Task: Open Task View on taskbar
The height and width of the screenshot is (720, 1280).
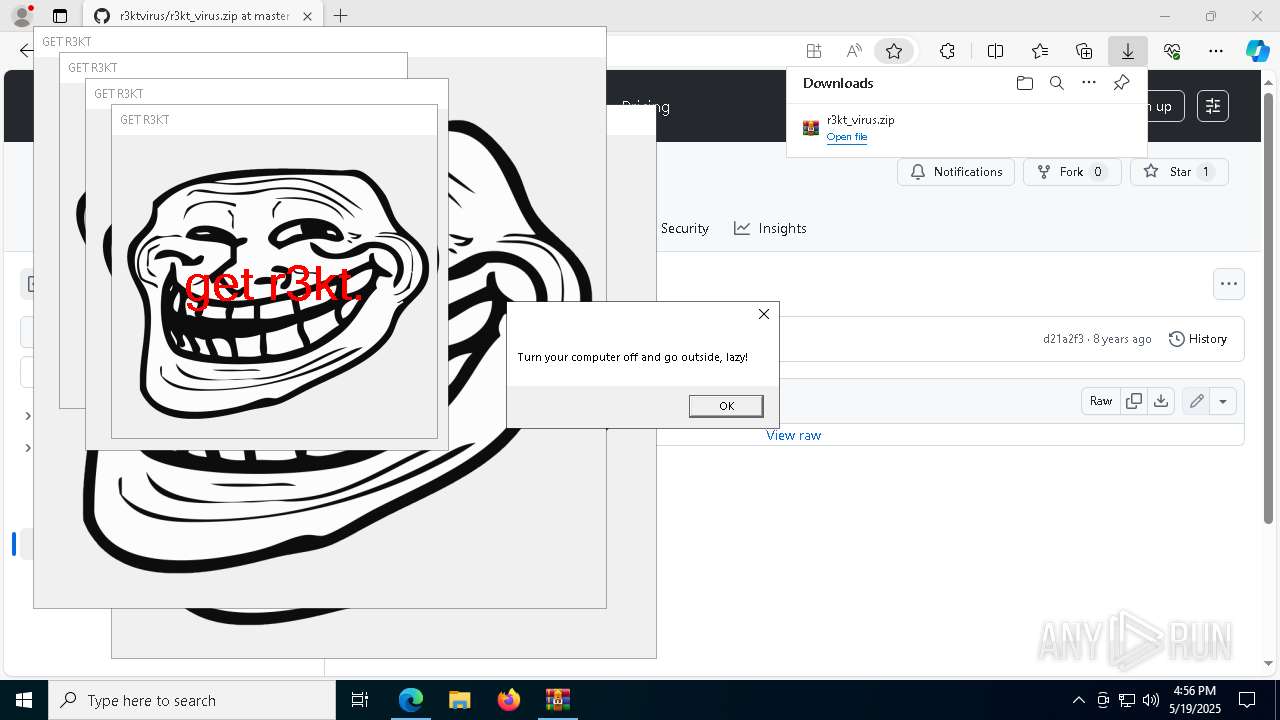Action: (x=360, y=700)
